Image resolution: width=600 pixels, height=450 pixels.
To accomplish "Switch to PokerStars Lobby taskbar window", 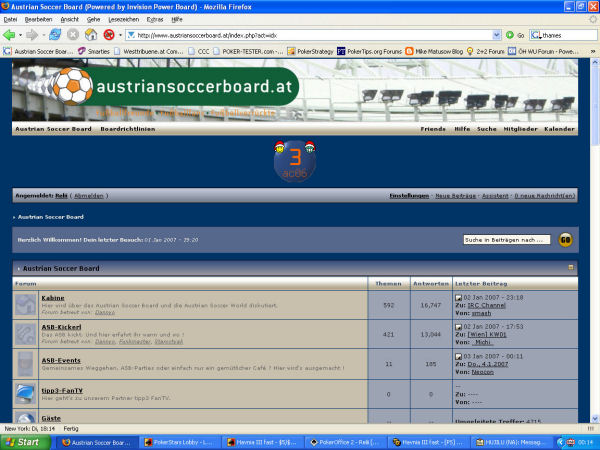I will pos(180,442).
